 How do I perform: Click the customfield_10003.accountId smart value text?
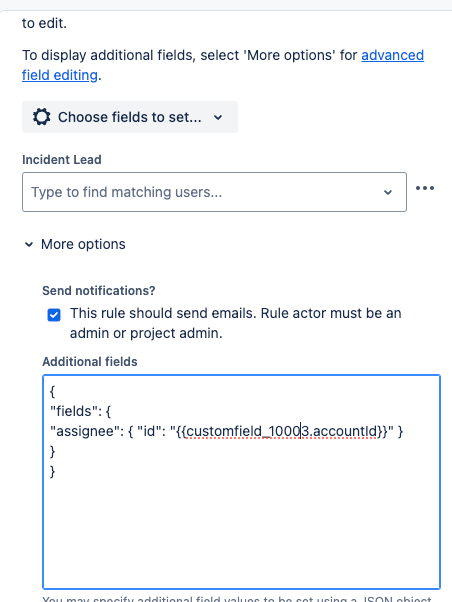[281, 432]
